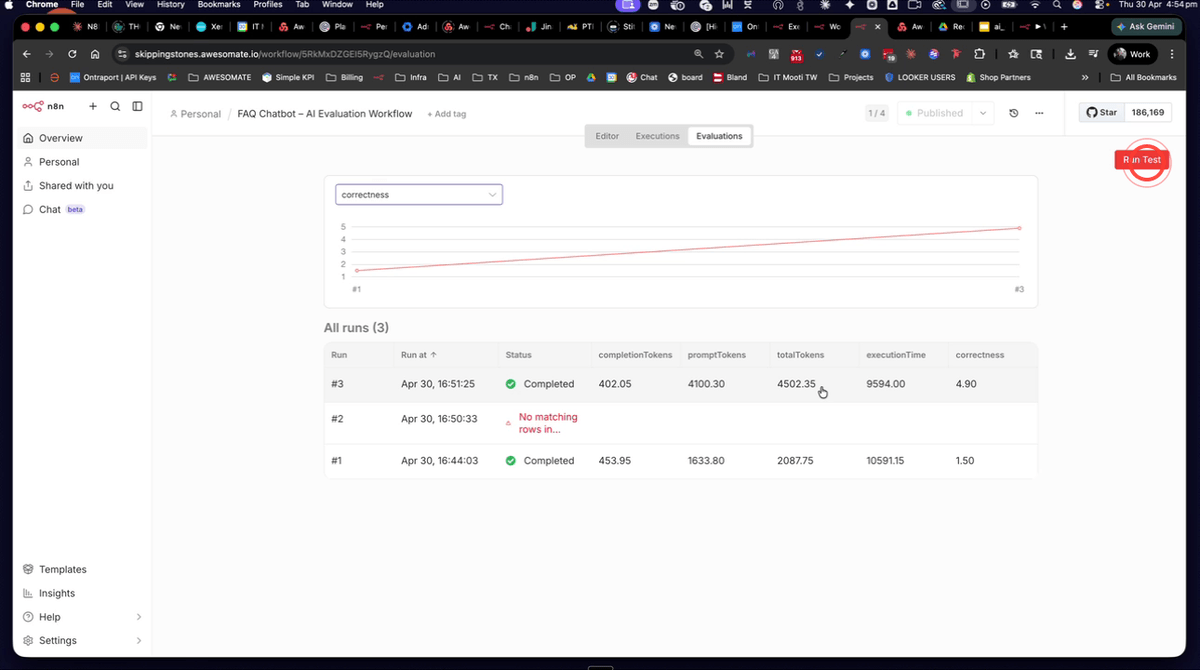The width and height of the screenshot is (1200, 670).
Task: Click the 1.50 correctness value
Action: click(x=965, y=461)
